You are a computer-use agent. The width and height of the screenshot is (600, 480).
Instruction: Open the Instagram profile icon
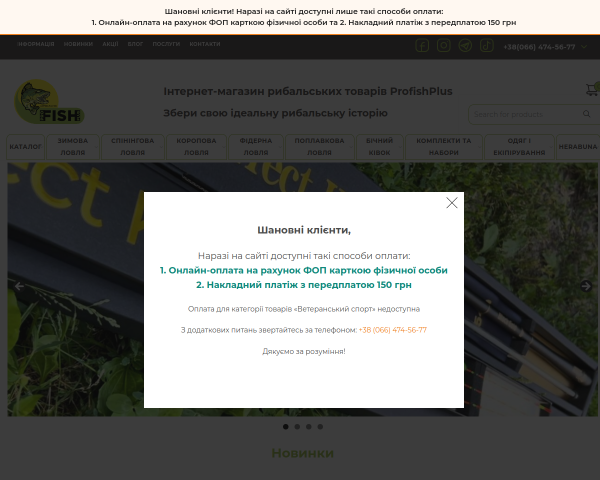coord(443,46)
